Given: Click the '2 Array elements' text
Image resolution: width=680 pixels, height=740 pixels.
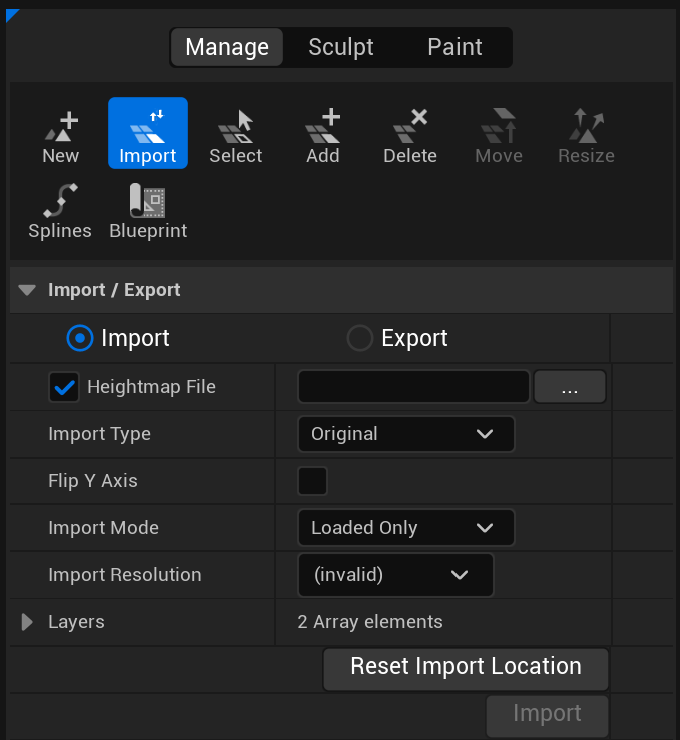Looking at the screenshot, I should (x=370, y=622).
